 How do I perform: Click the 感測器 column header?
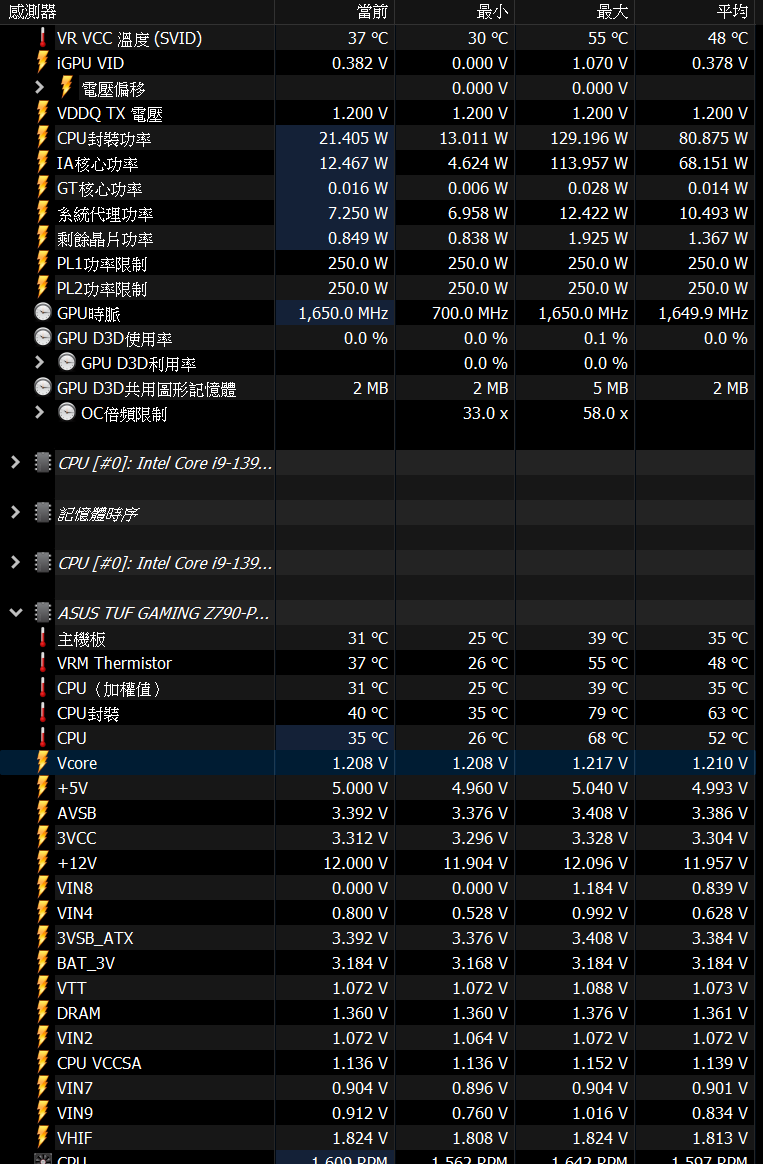pyautogui.click(x=33, y=12)
